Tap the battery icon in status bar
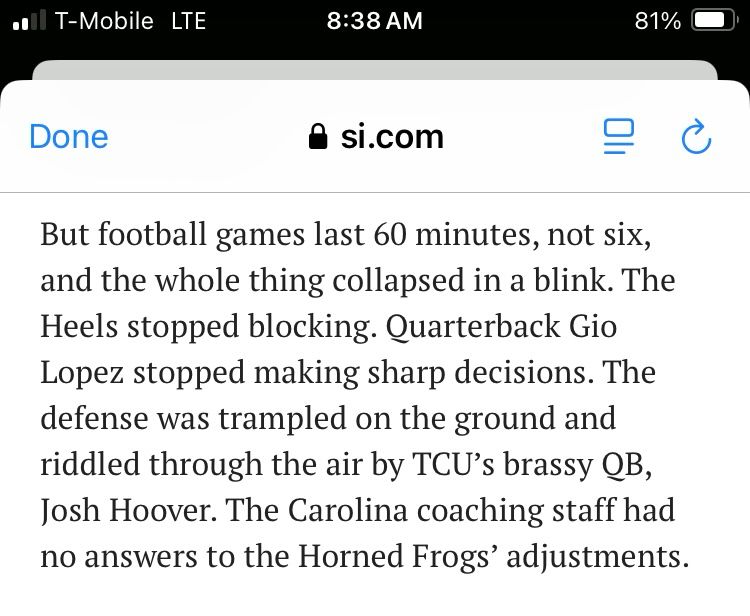 coord(715,21)
